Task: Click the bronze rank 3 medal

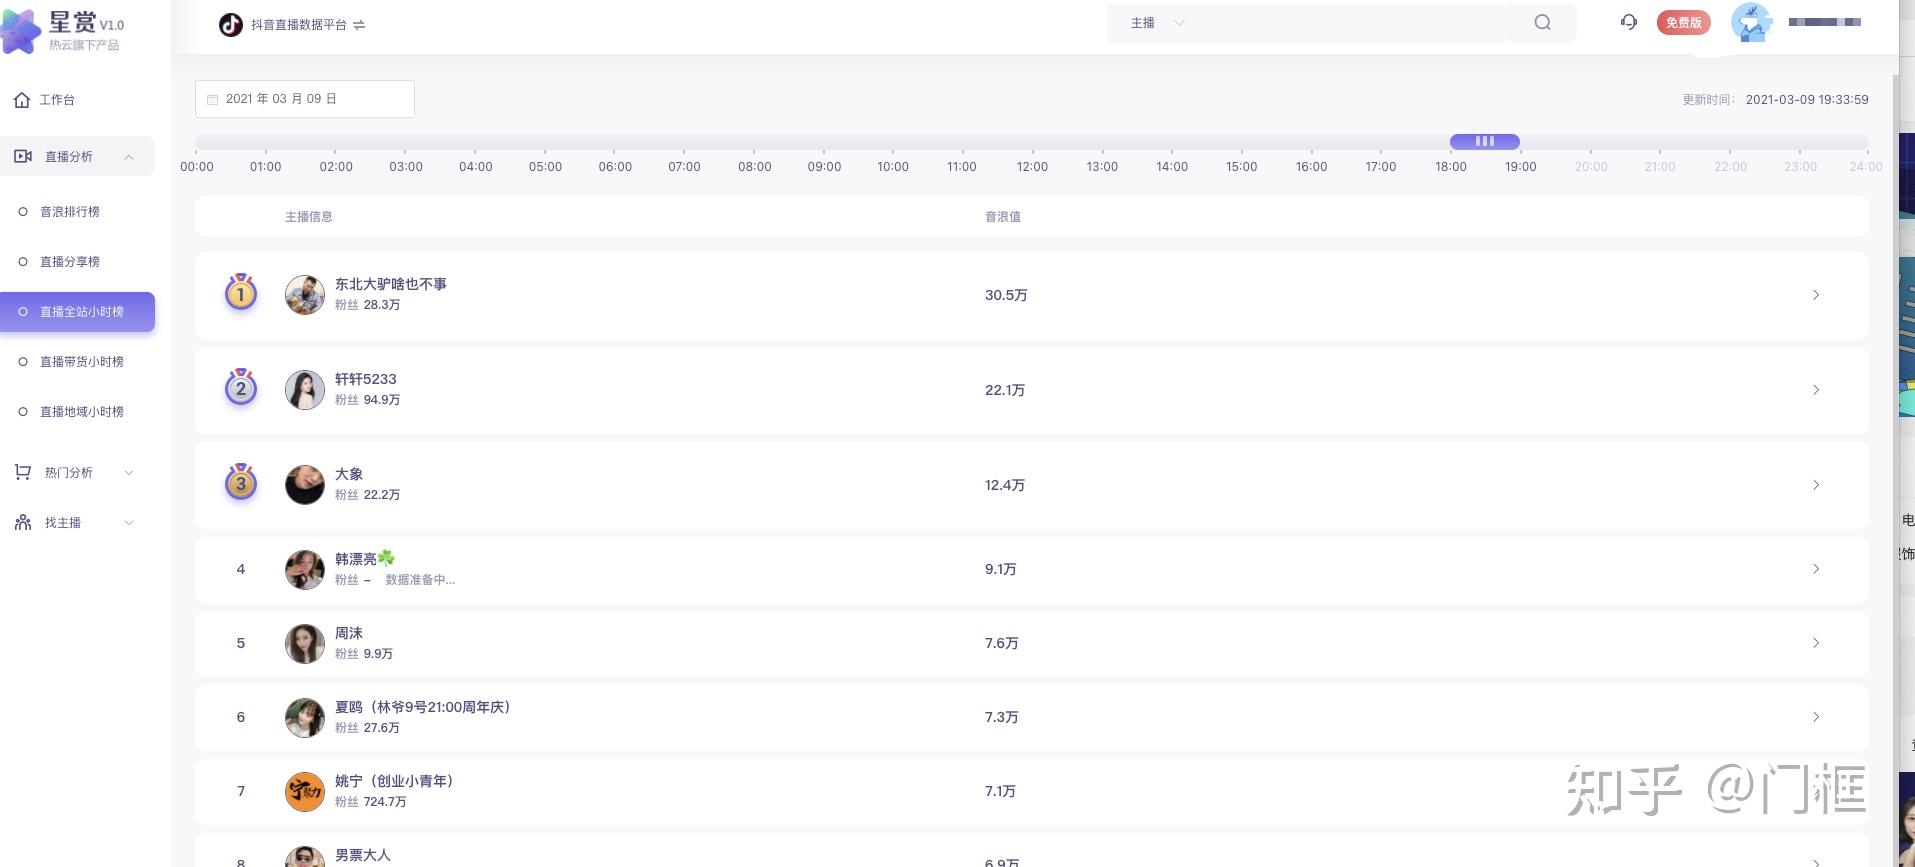Action: (241, 483)
